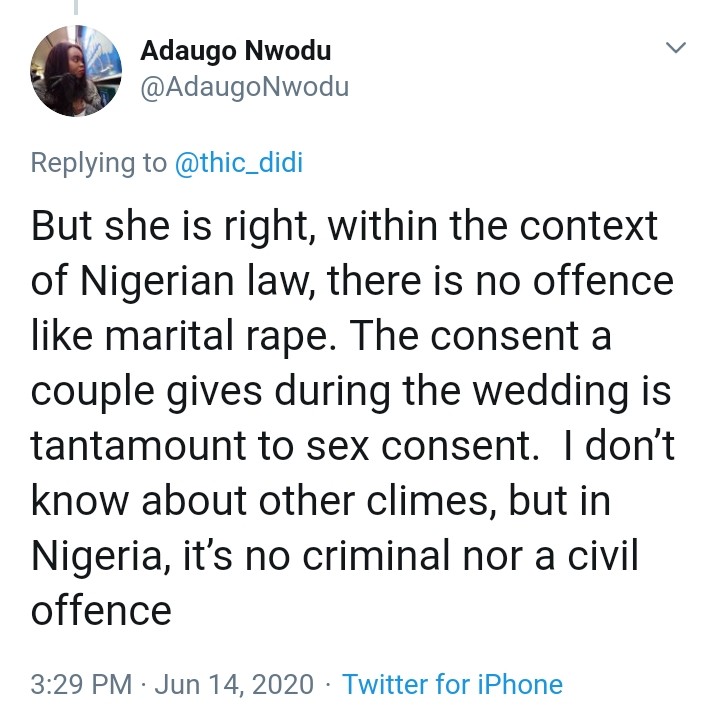
Task: Open the @thic_didi mention link
Action: point(238,163)
